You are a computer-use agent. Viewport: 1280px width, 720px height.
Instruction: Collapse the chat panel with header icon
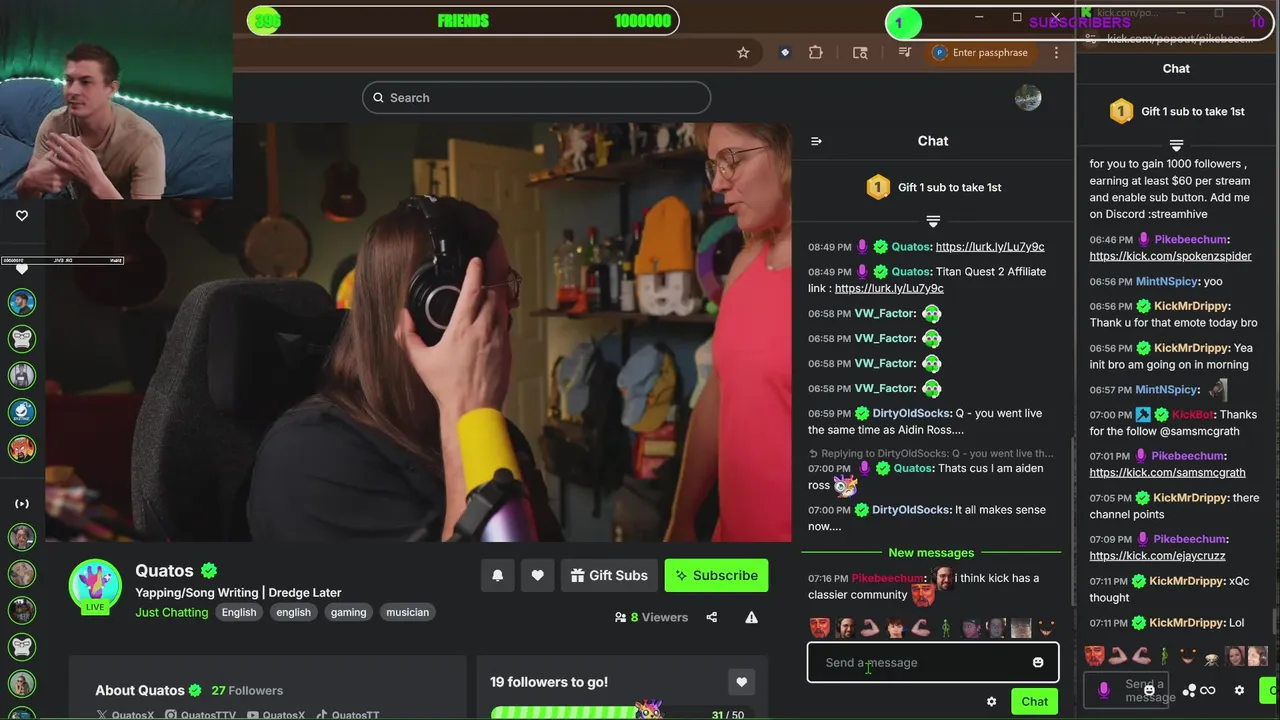click(x=816, y=141)
